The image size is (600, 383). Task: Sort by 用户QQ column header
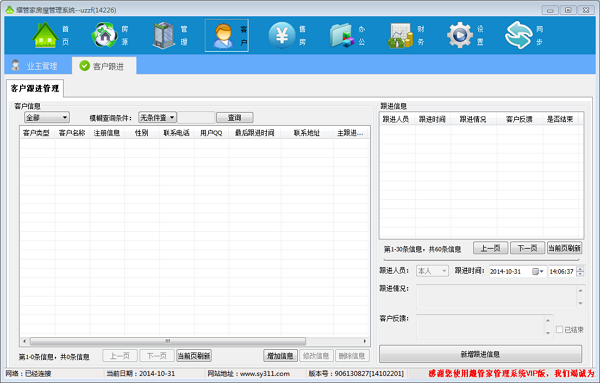(x=211, y=133)
